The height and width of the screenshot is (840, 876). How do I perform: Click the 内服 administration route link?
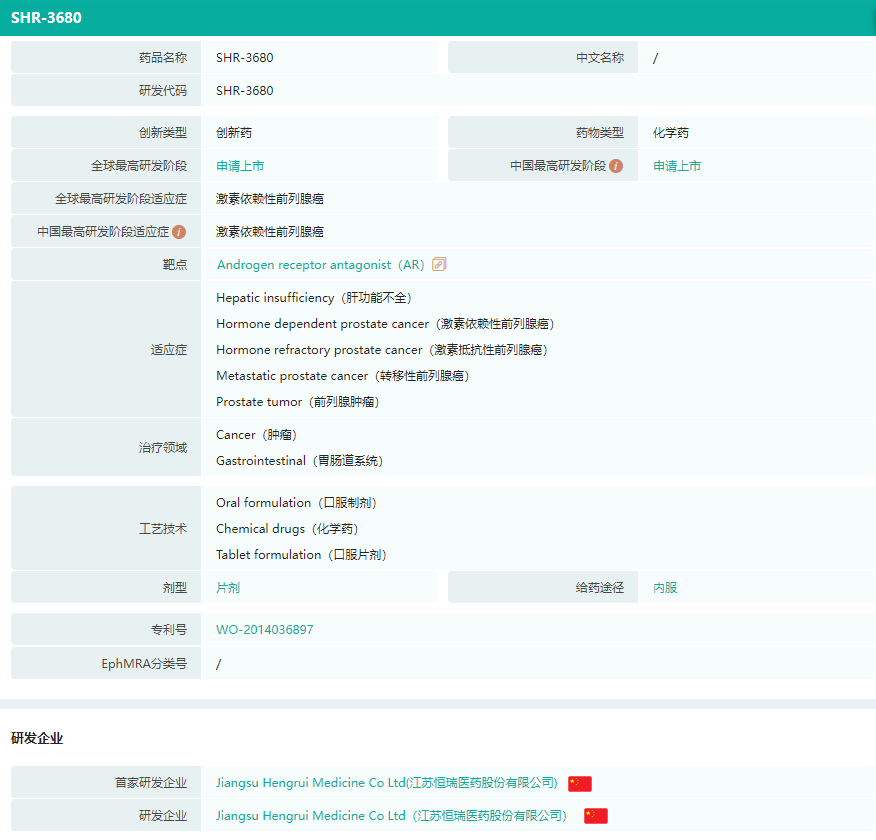665,588
